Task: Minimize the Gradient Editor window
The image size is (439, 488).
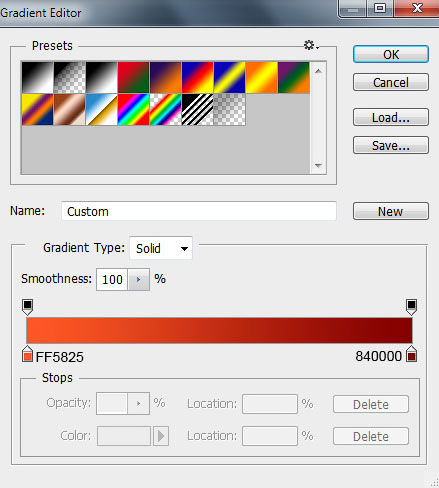Action: pyautogui.click(x=353, y=9)
